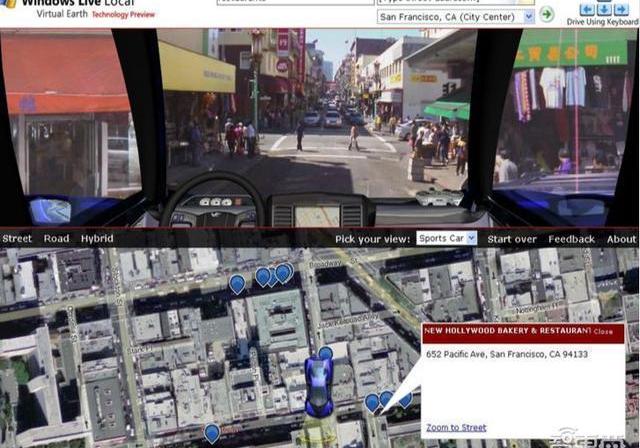Switch to Road map mode
Viewport: 640px width, 448px height.
56,239
